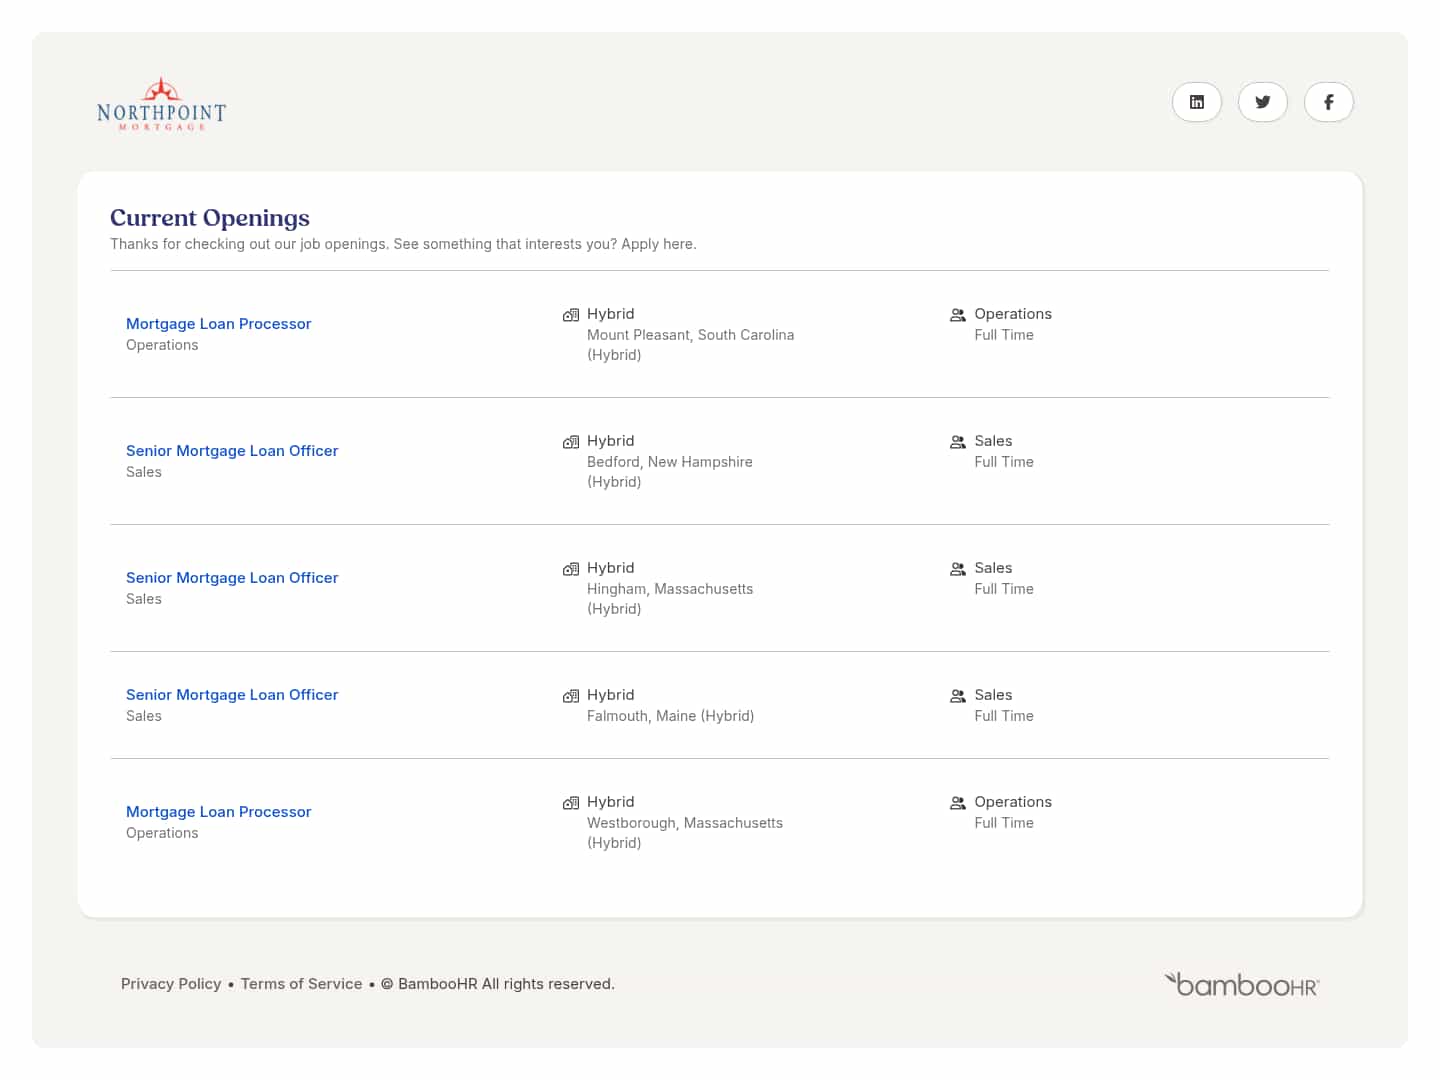
Task: Open the Terms of Service link
Action: tap(301, 984)
